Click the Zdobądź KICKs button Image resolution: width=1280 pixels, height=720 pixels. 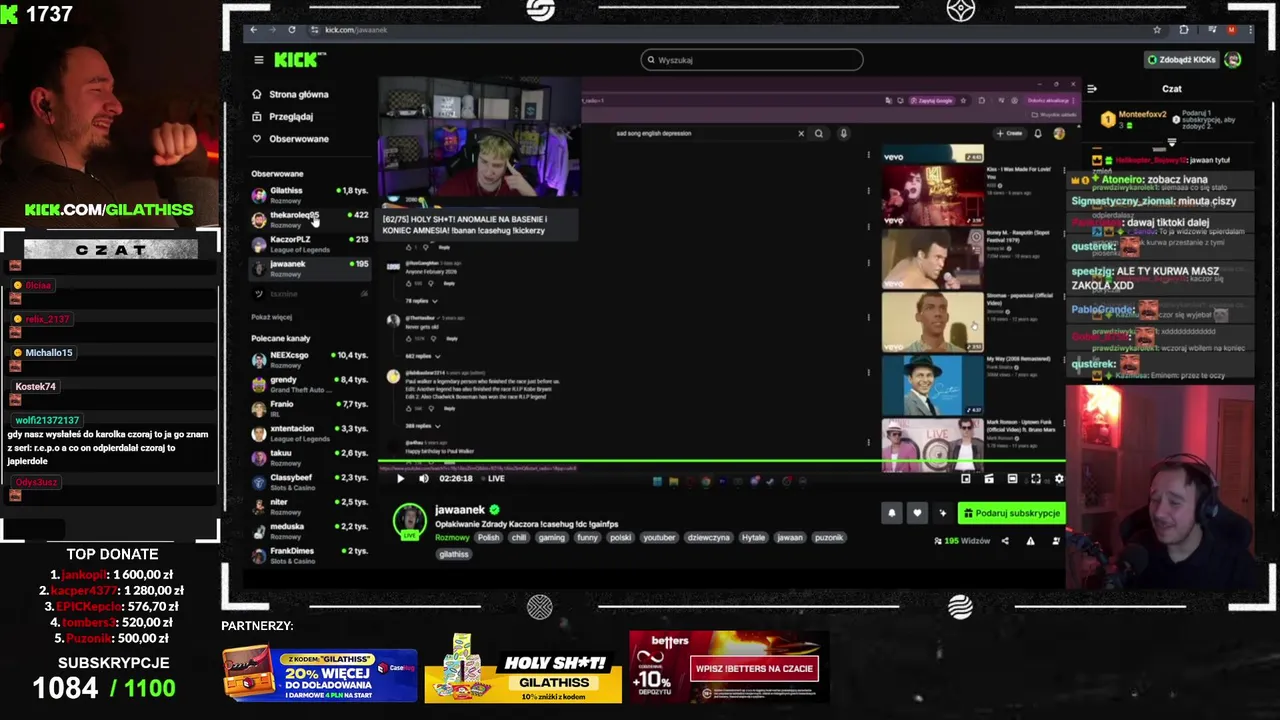(x=1183, y=60)
